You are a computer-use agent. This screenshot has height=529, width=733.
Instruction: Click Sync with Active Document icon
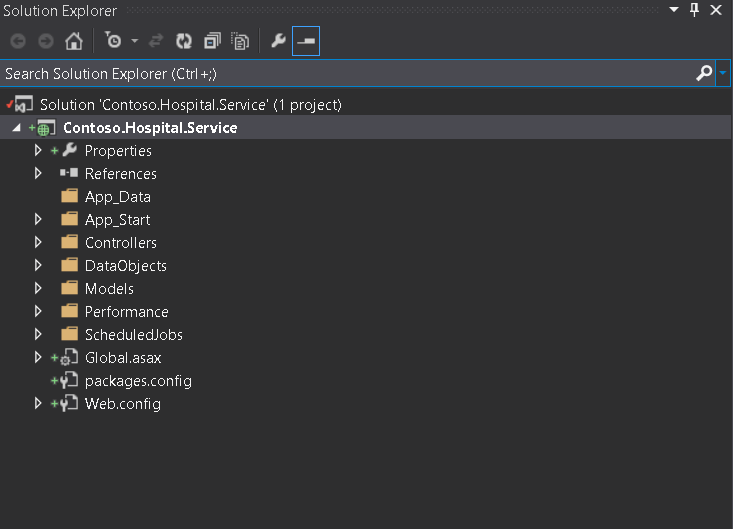click(x=156, y=41)
